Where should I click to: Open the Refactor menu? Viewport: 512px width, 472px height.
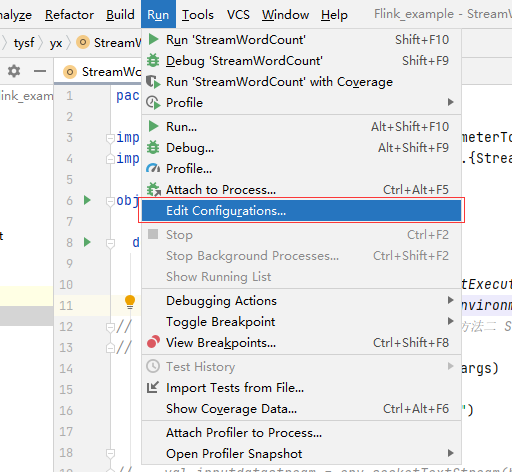(69, 15)
